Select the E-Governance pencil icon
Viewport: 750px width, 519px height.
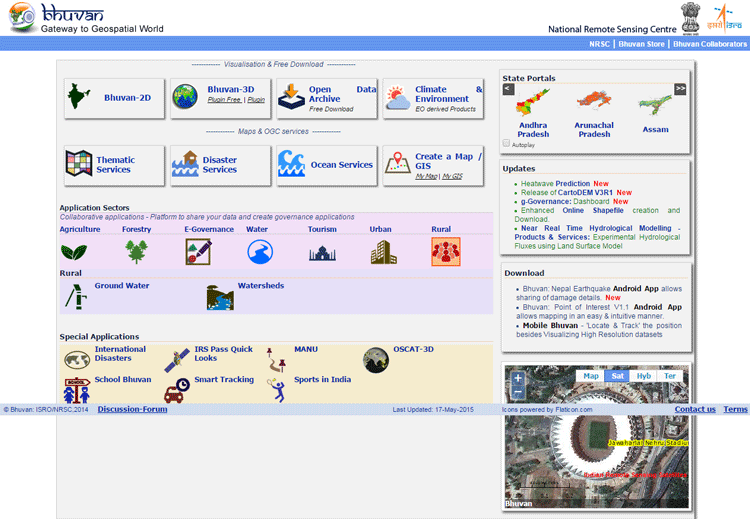(x=199, y=252)
